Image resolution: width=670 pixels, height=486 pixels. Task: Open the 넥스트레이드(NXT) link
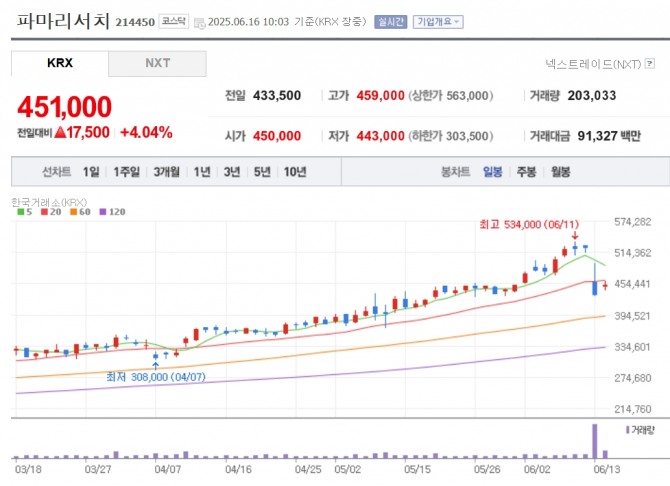tap(594, 64)
